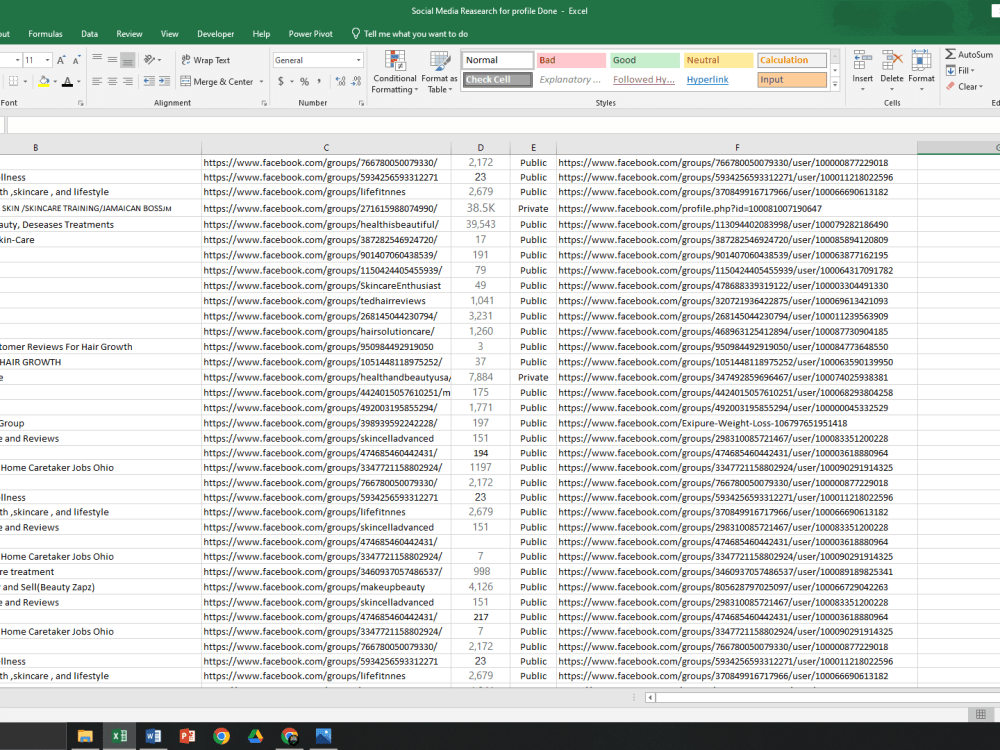Apply the Neutral cell style

pos(718,60)
